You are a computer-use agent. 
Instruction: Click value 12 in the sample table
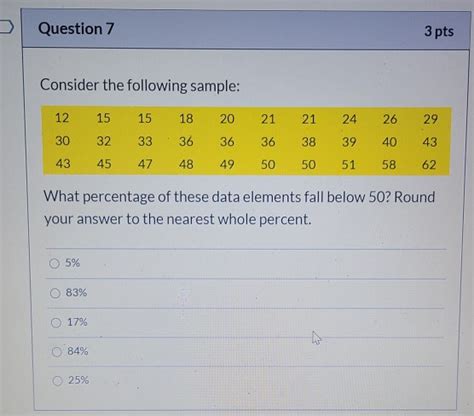coord(62,118)
